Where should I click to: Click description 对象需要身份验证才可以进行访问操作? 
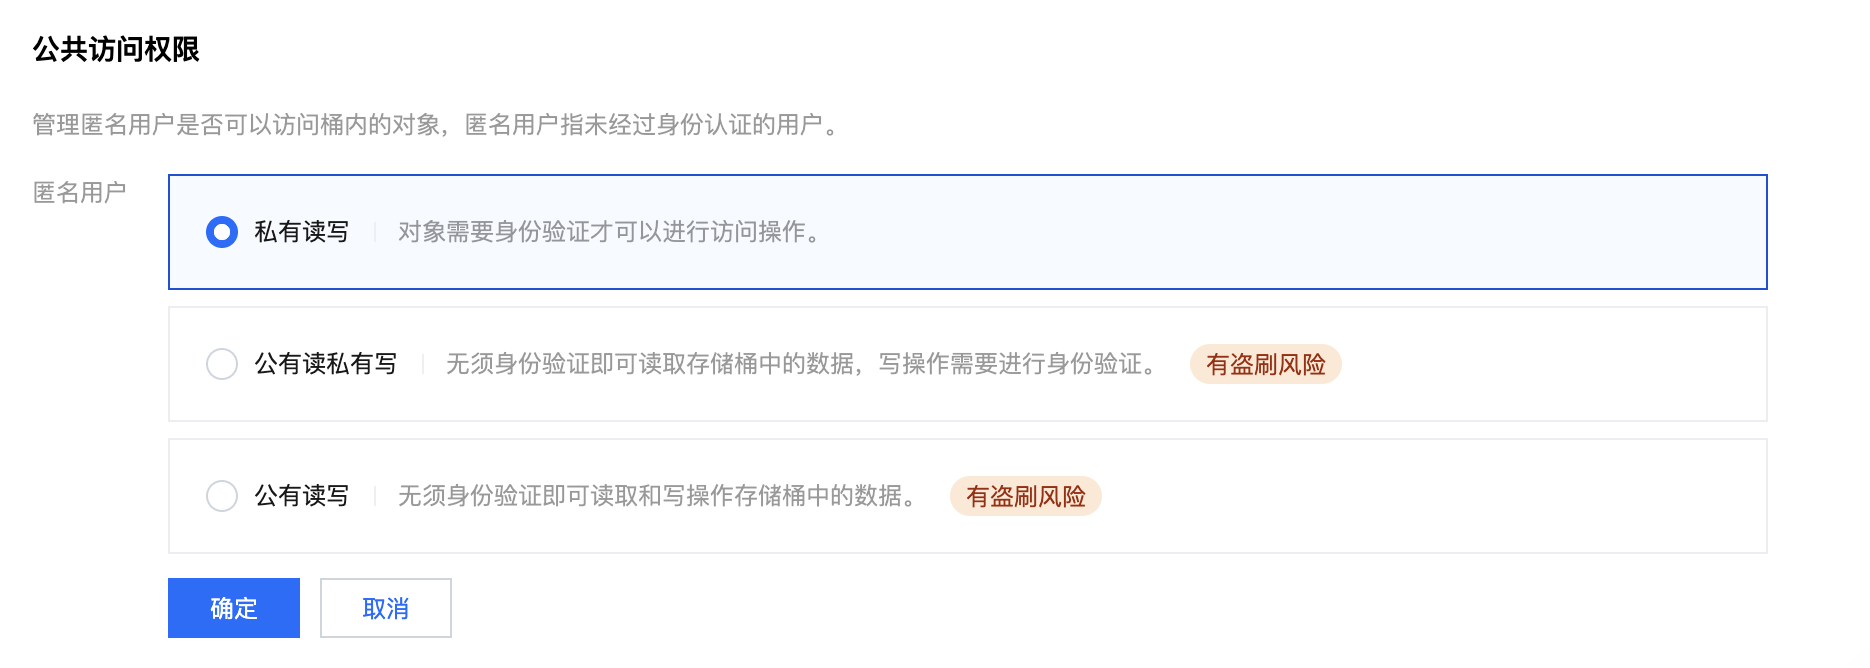[x=608, y=232]
